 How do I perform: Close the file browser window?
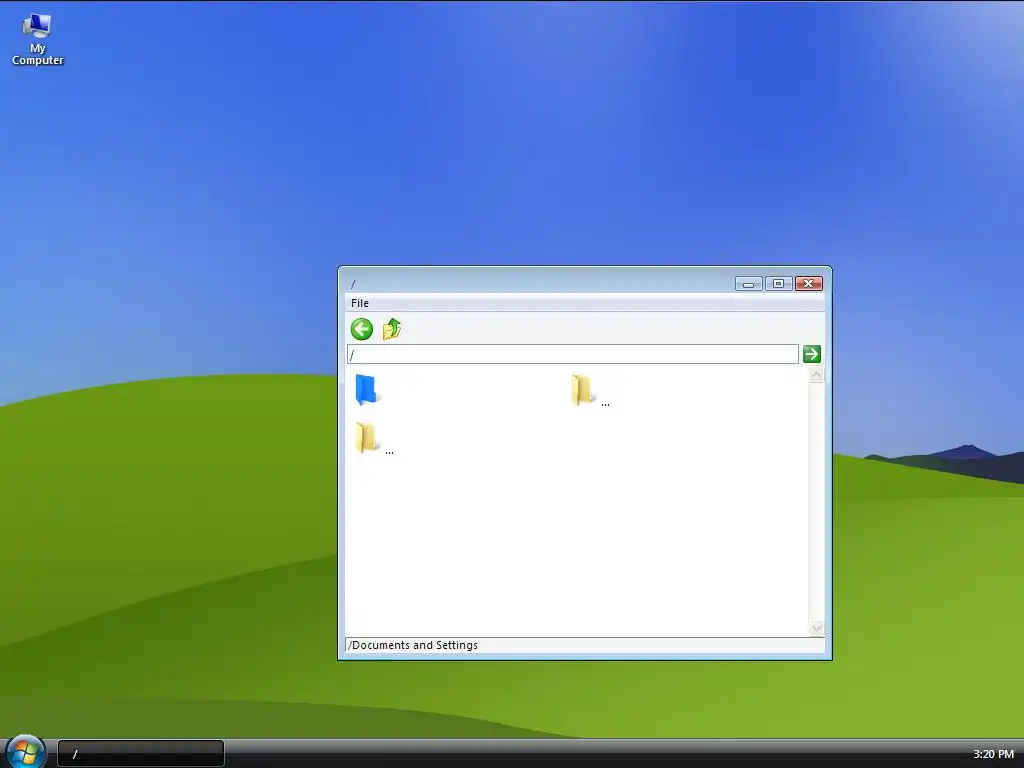tap(808, 283)
